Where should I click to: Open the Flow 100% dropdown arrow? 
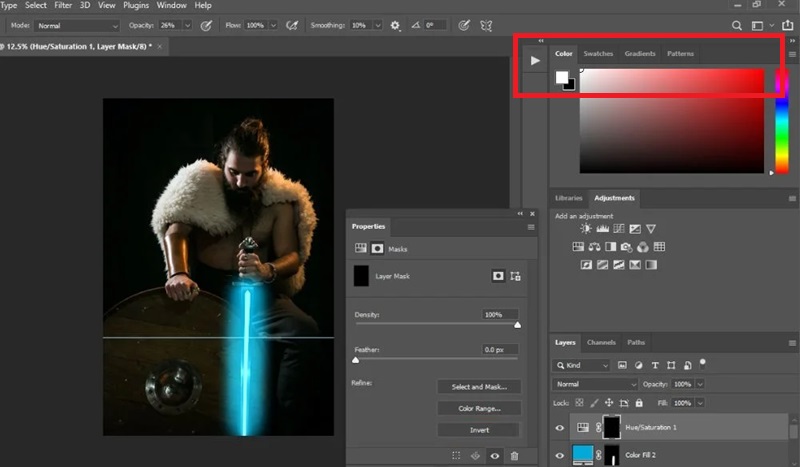coord(273,26)
